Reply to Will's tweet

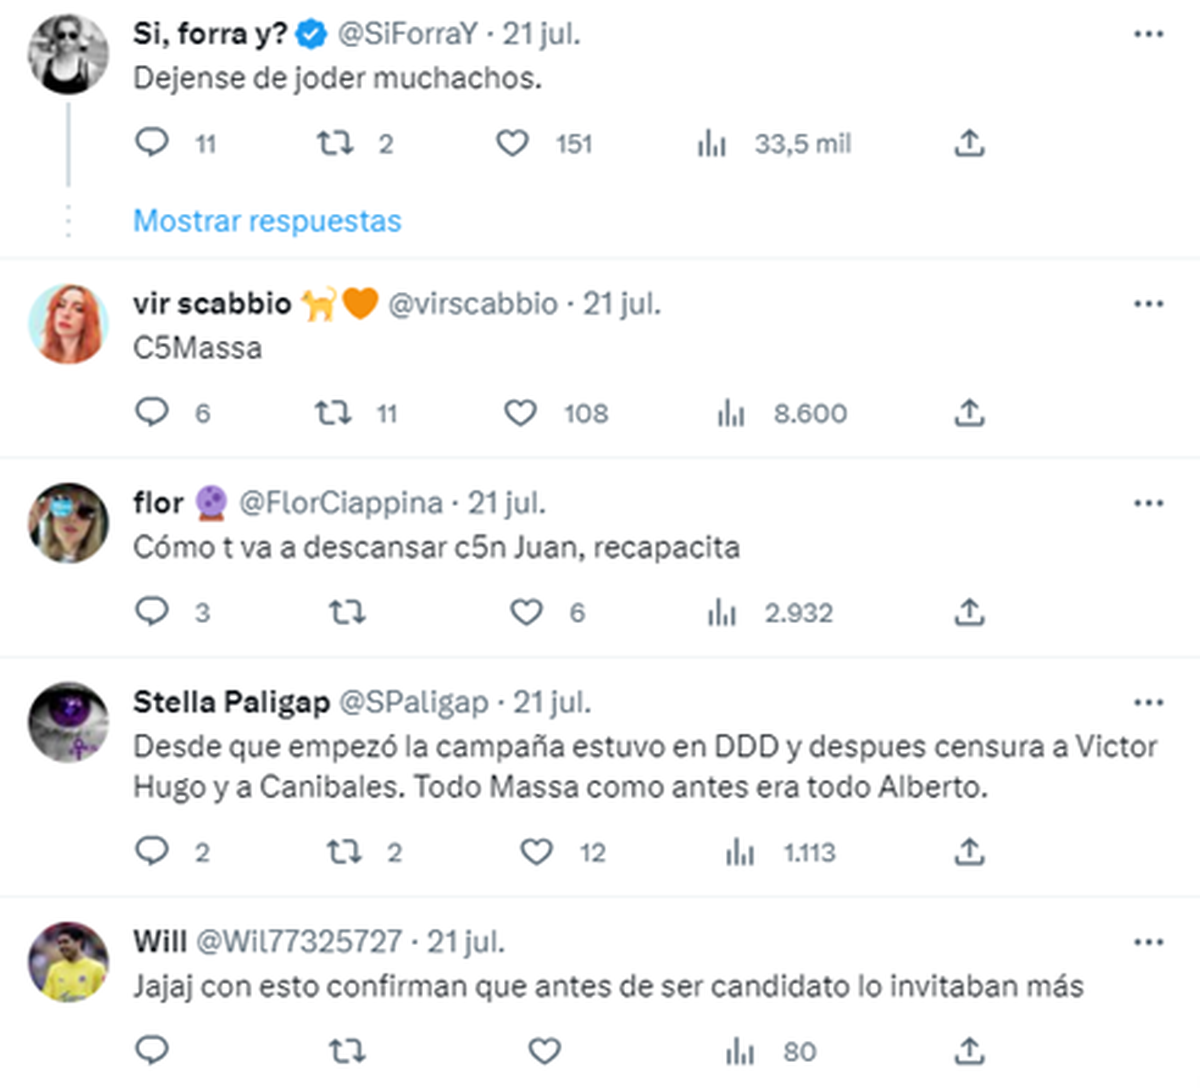coord(152,1050)
